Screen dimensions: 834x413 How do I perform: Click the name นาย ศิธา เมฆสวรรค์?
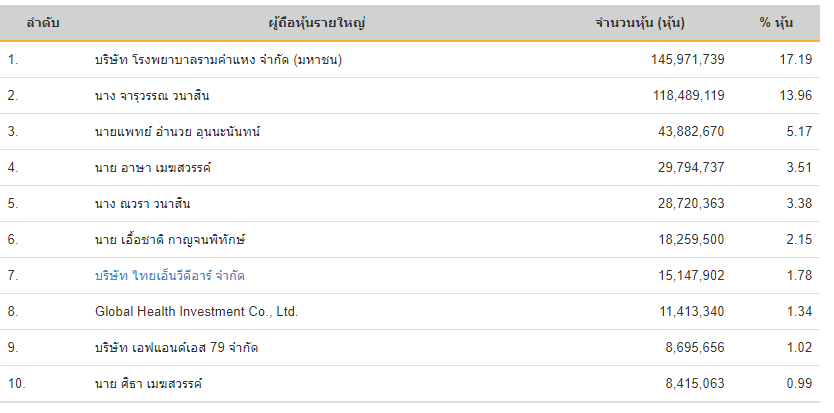click(x=148, y=384)
